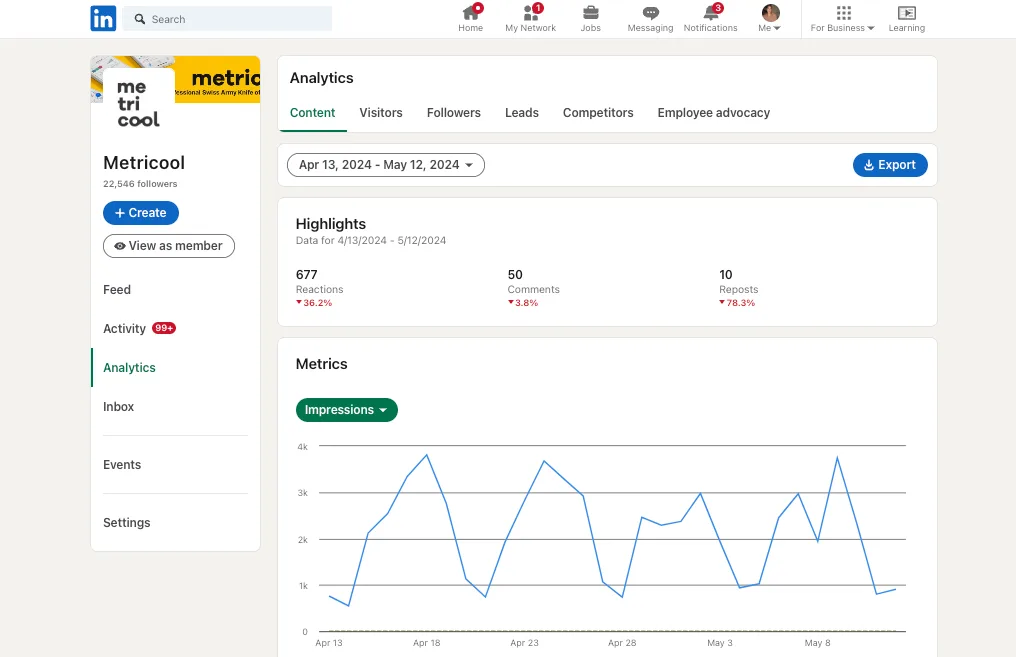
Task: Click the 10 Reposts value
Action: pos(726,275)
